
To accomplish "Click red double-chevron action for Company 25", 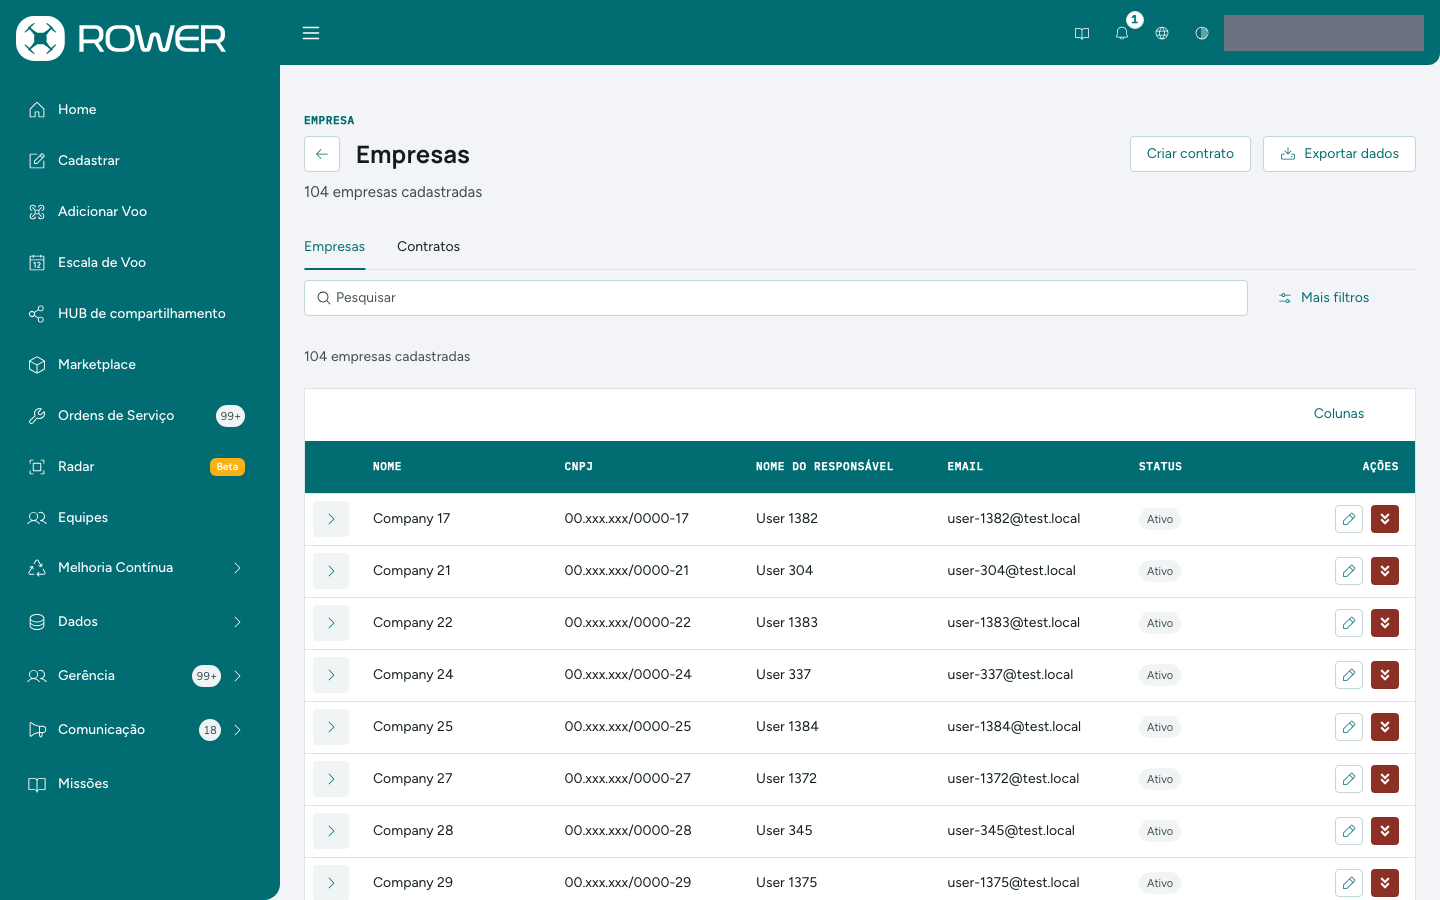I will pyautogui.click(x=1385, y=727).
